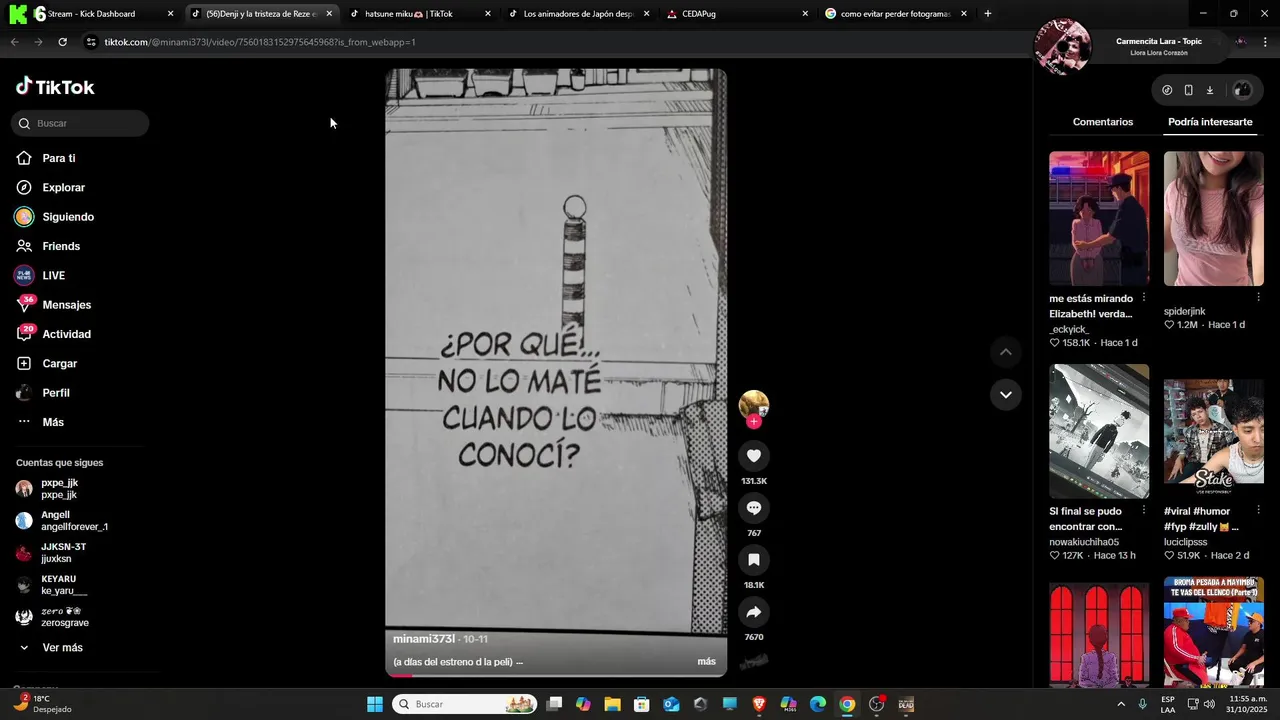The width and height of the screenshot is (1280, 720).
Task: Open options for #viral #humor card
Action: (x=1258, y=511)
